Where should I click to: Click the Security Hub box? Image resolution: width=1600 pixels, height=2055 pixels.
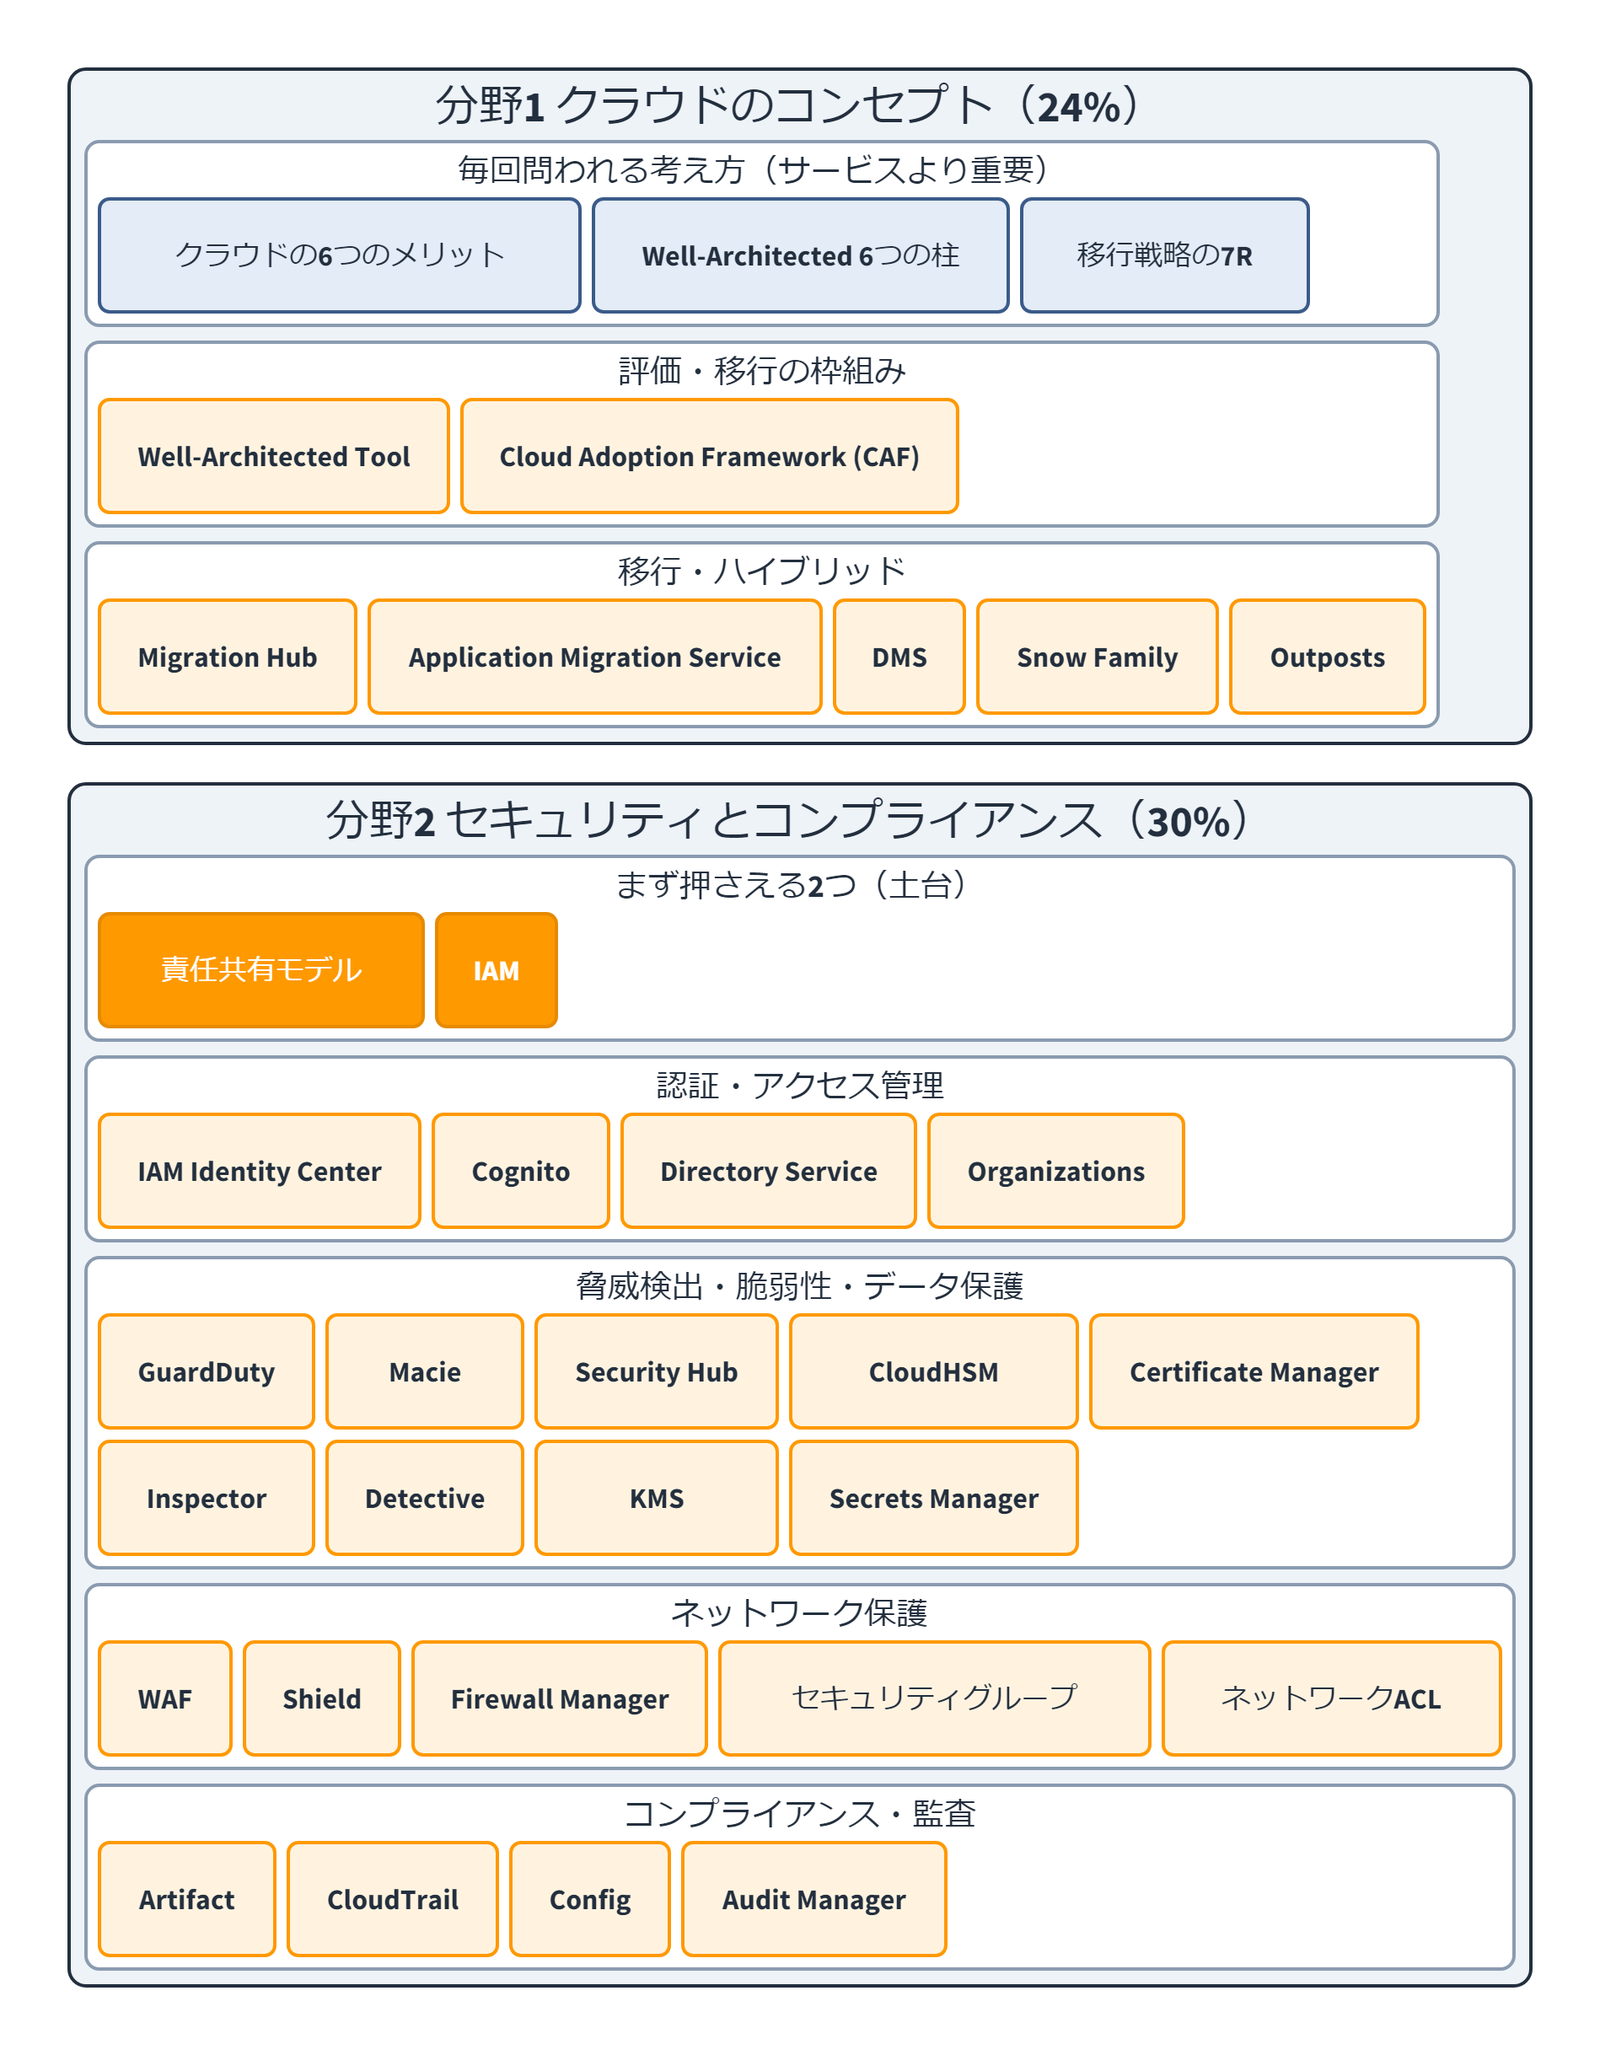click(x=656, y=1371)
